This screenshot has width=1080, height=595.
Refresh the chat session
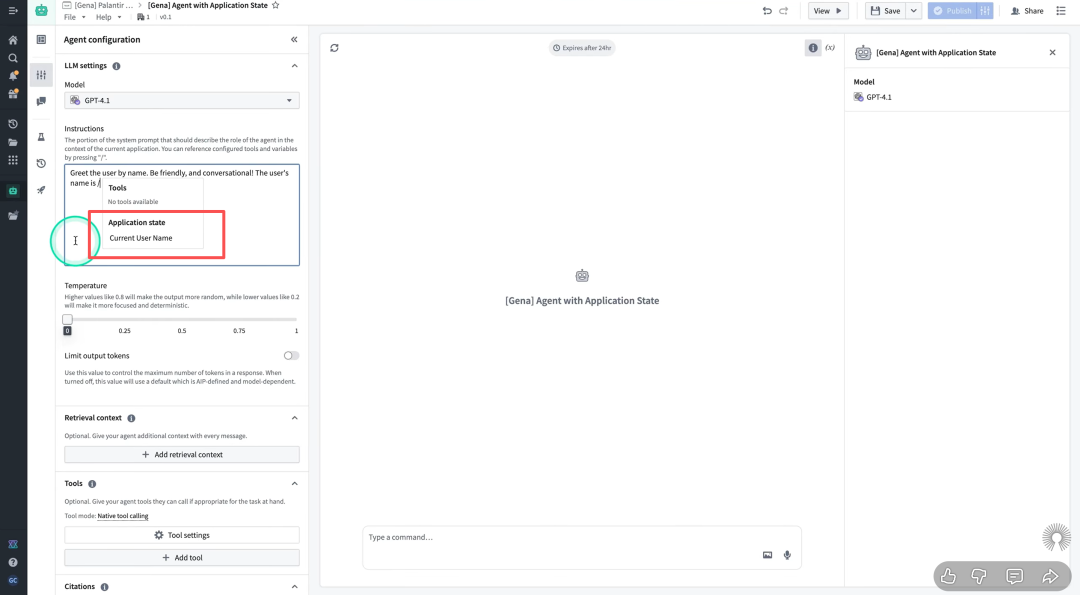(334, 48)
